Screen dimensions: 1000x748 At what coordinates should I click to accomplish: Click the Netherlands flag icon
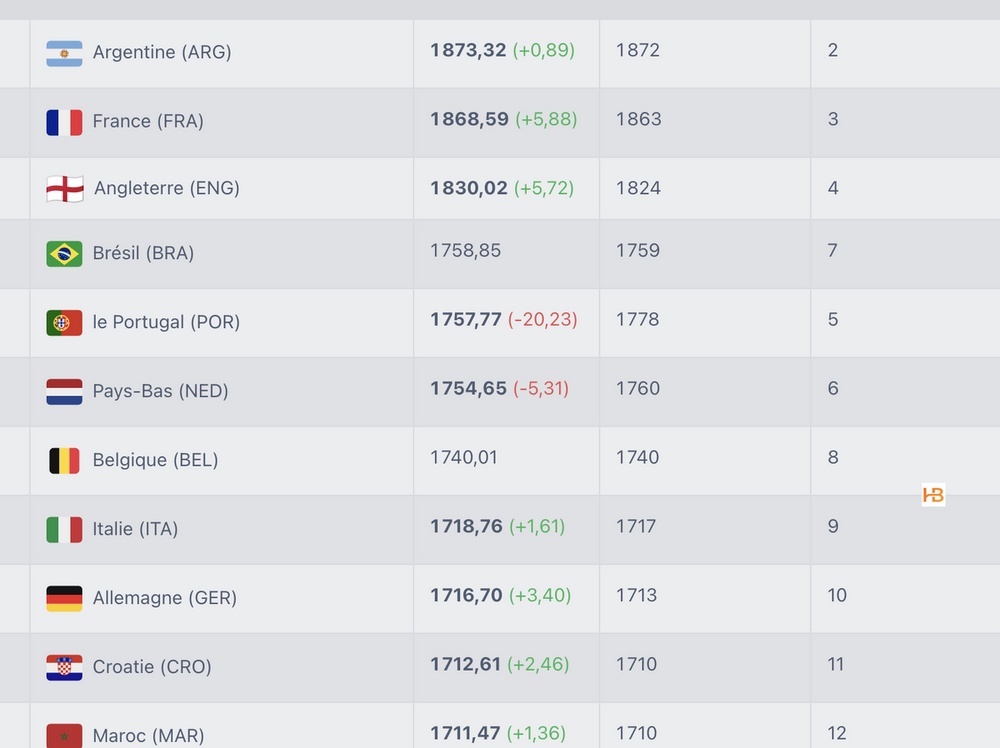coord(64,392)
